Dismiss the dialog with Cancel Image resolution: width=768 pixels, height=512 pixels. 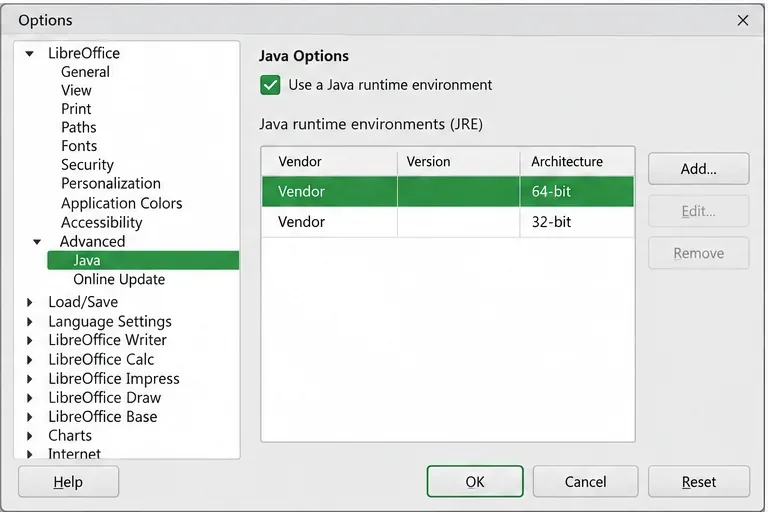pos(585,482)
